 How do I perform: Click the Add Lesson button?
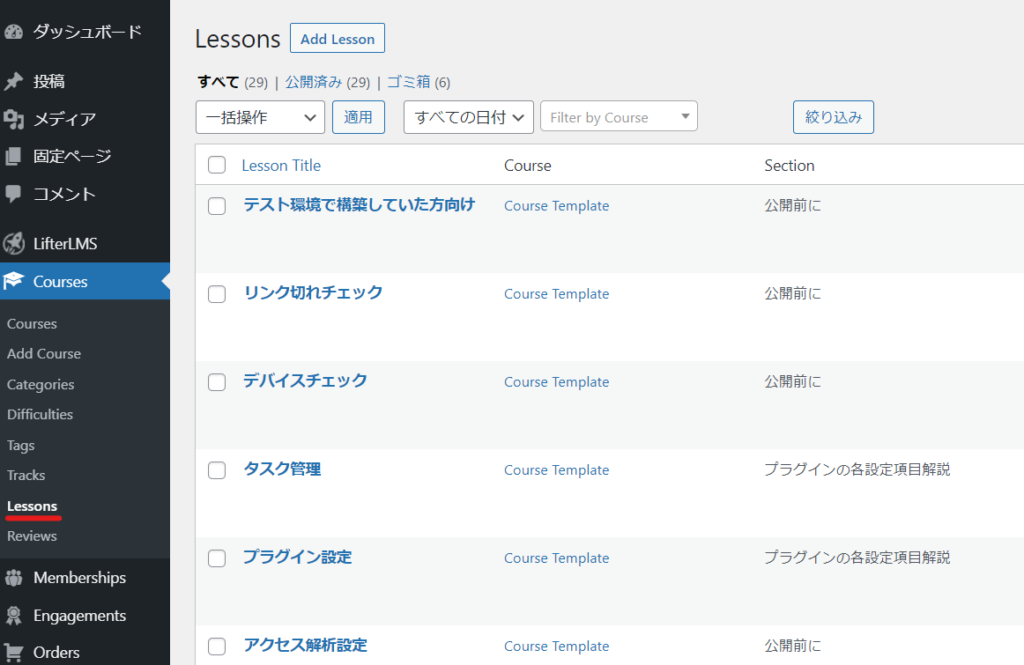[337, 39]
